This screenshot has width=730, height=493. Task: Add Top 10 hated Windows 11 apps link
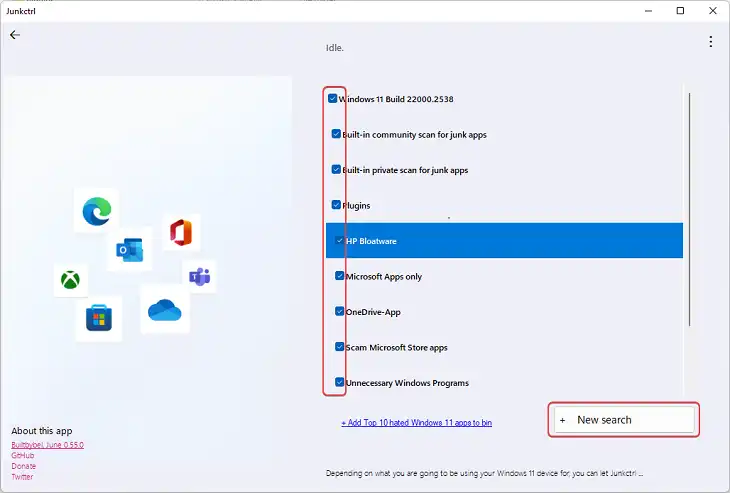point(416,423)
